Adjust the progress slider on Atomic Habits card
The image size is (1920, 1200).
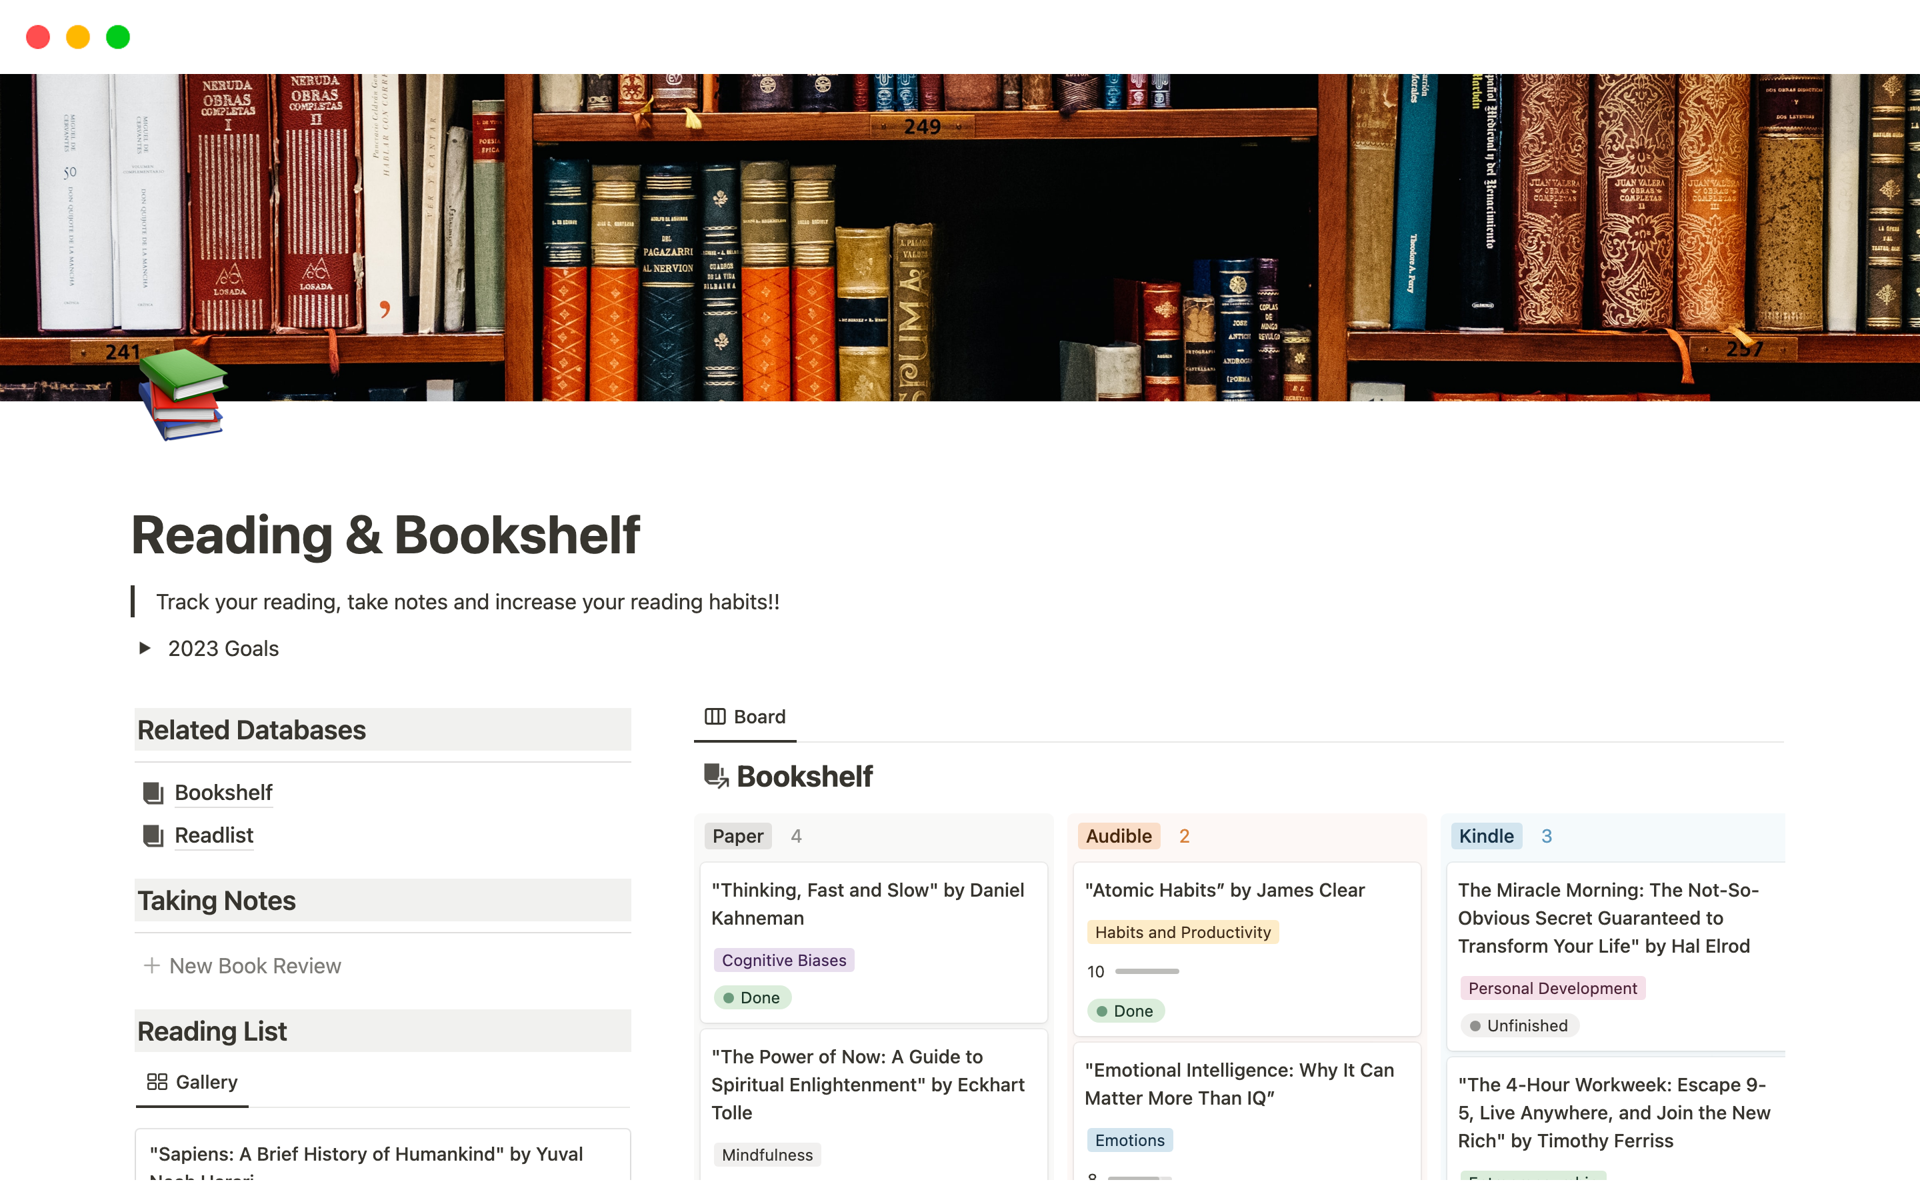[x=1144, y=971]
